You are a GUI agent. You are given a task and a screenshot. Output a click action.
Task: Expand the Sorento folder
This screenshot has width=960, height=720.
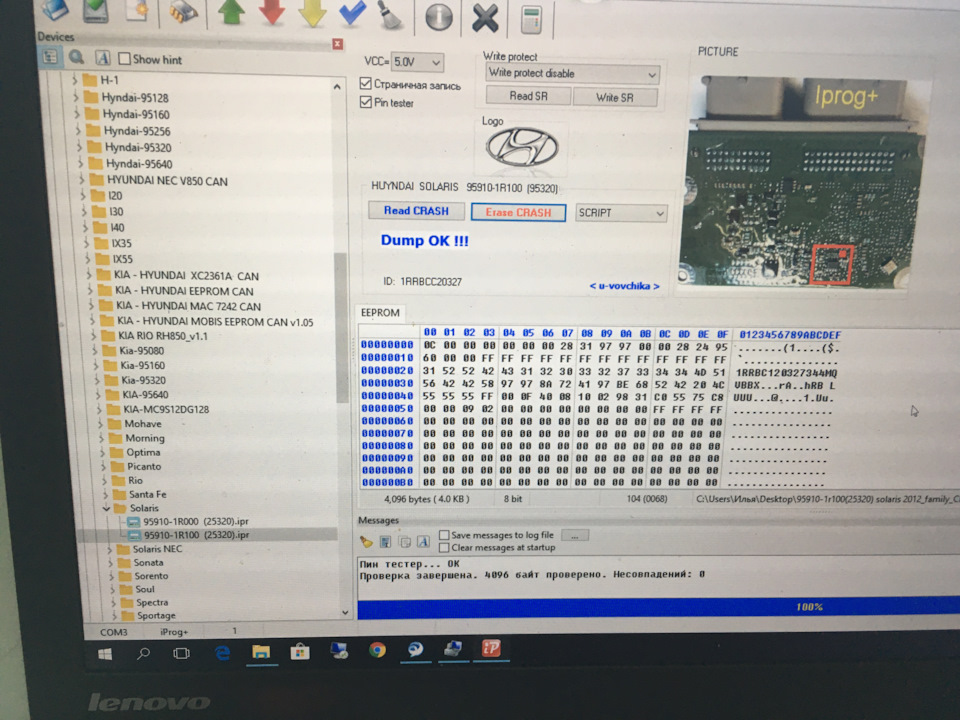[111, 576]
